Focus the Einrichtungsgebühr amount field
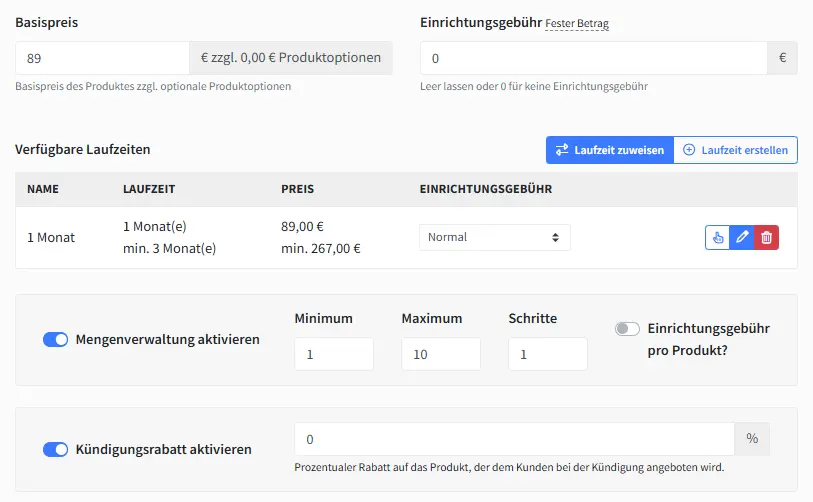The image size is (813, 502). click(x=594, y=58)
